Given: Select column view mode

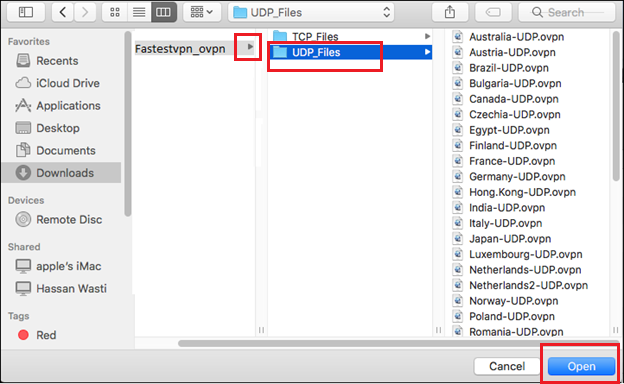Looking at the screenshot, I should [x=164, y=12].
